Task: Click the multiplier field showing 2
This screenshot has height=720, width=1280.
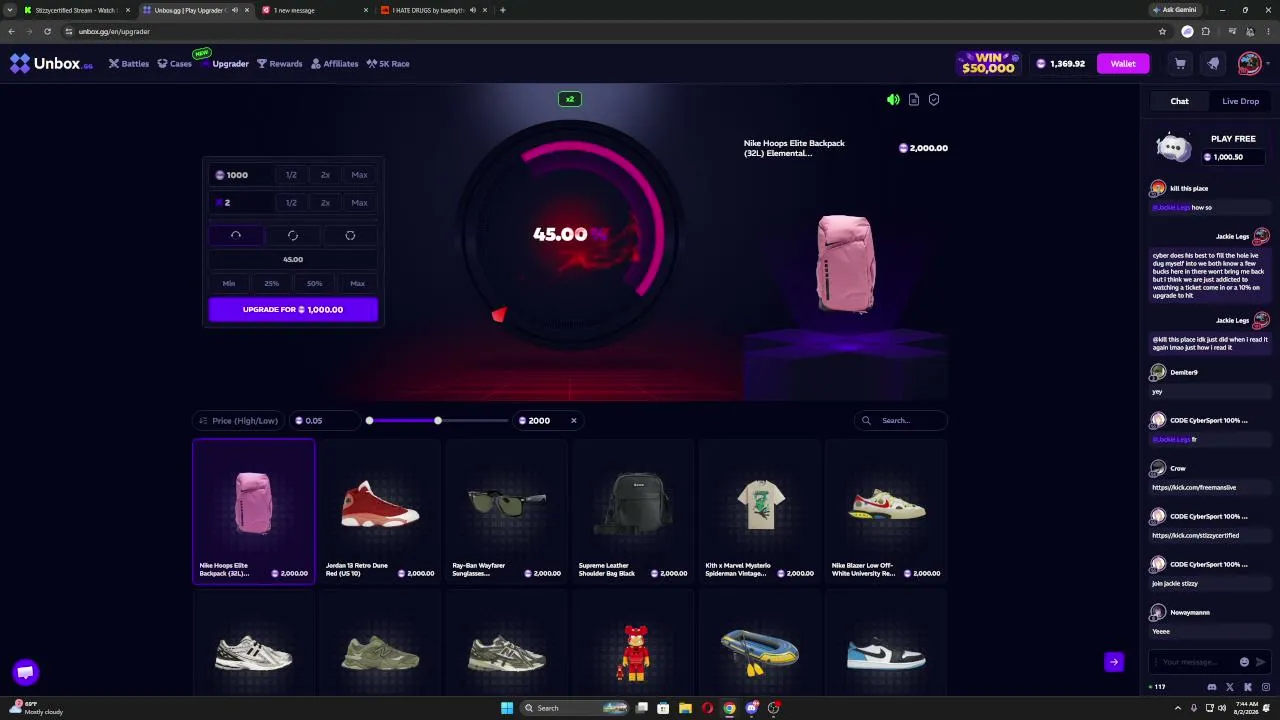Action: (240, 203)
